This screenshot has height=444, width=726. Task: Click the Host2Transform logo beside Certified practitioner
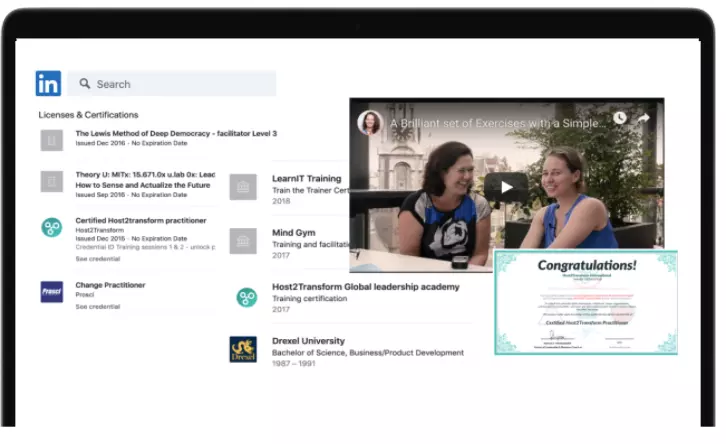point(52,228)
